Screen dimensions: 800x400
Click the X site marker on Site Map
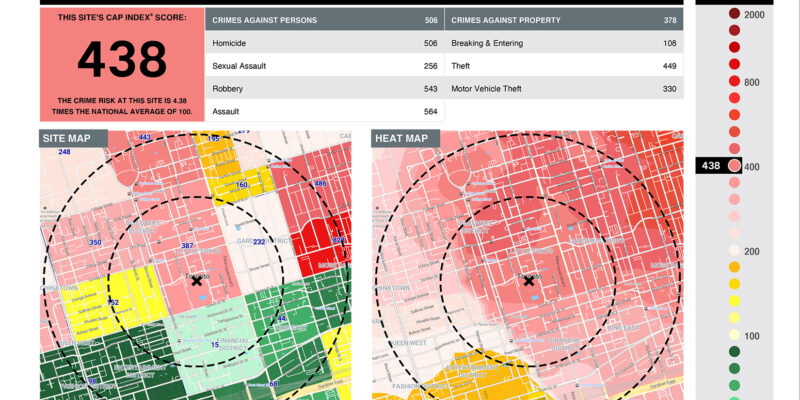196,282
